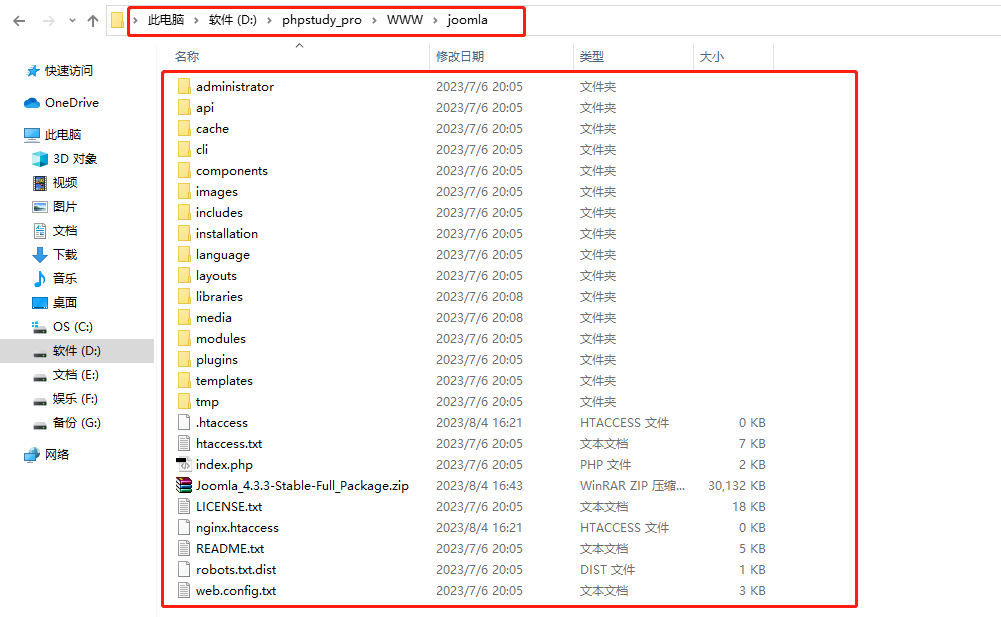
Task: Select 软件 (D:) drive in sidebar
Action: coord(76,351)
